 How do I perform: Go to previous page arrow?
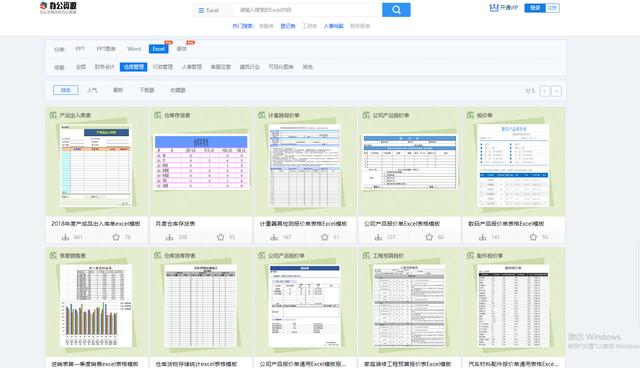(544, 91)
